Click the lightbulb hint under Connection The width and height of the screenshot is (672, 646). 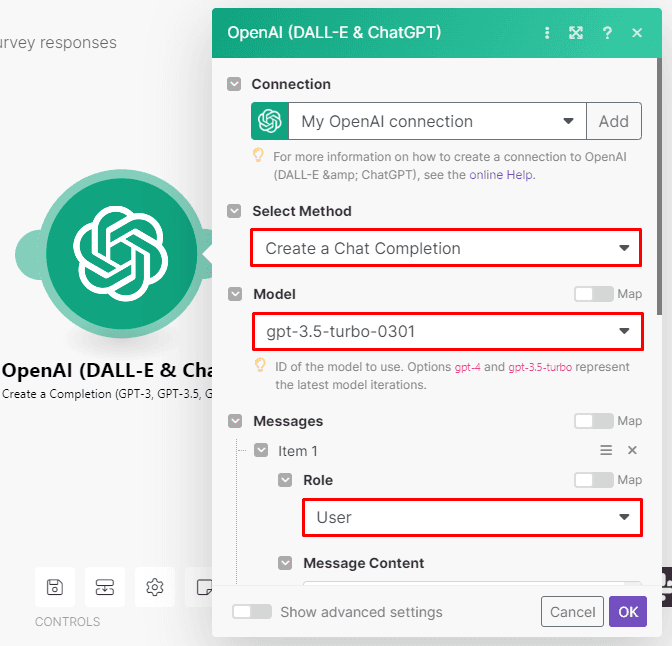258,155
